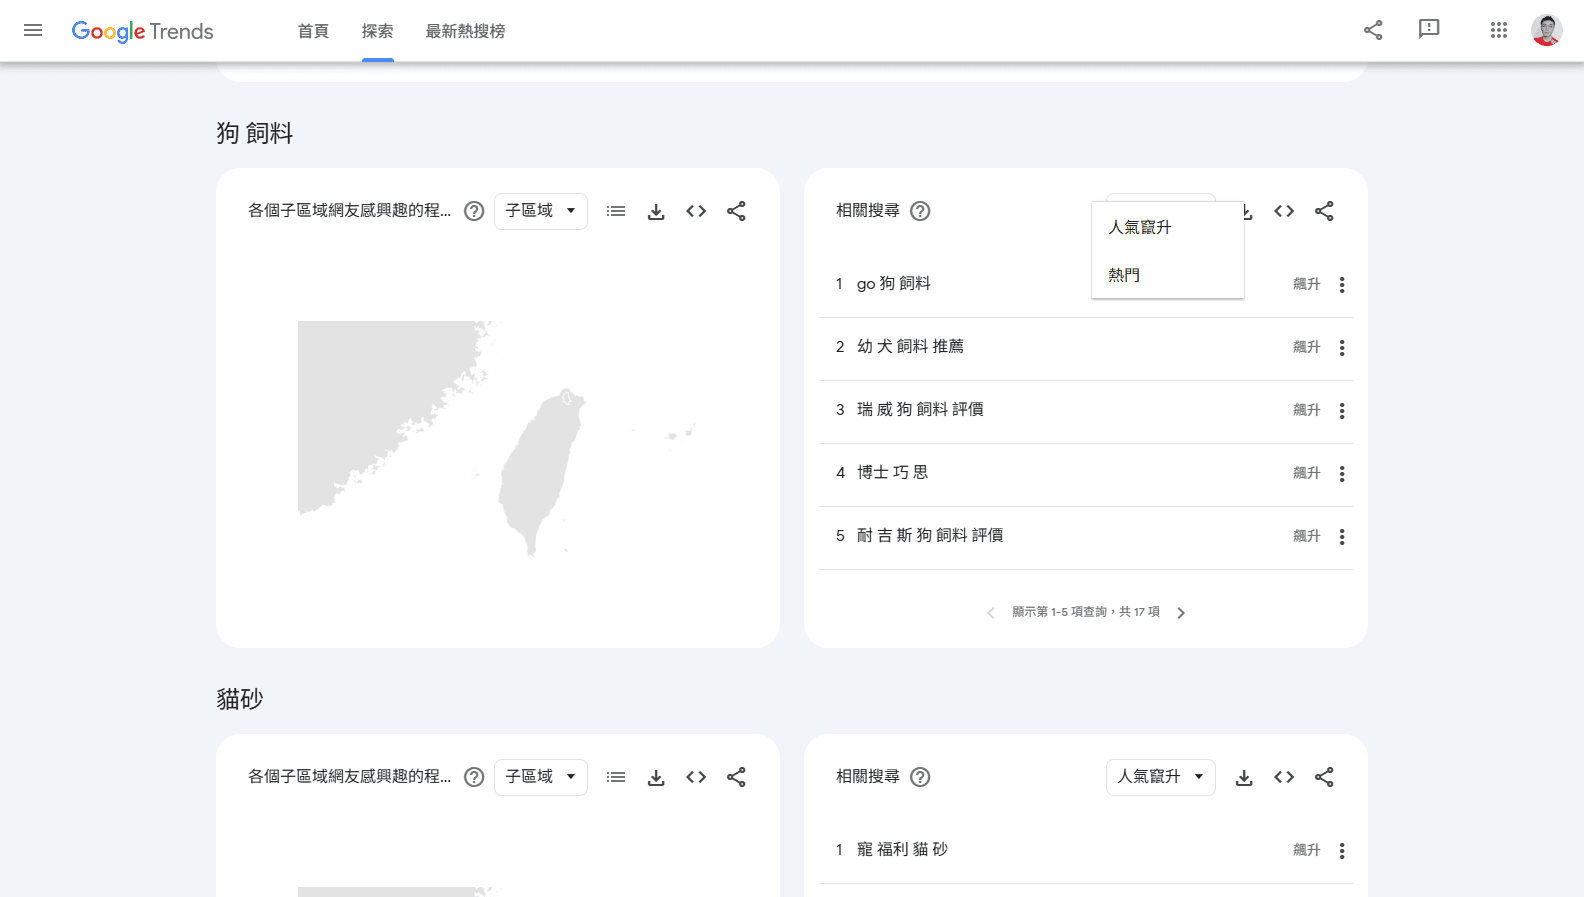Share the 狗飼料 subregion map

pyautogui.click(x=736, y=211)
